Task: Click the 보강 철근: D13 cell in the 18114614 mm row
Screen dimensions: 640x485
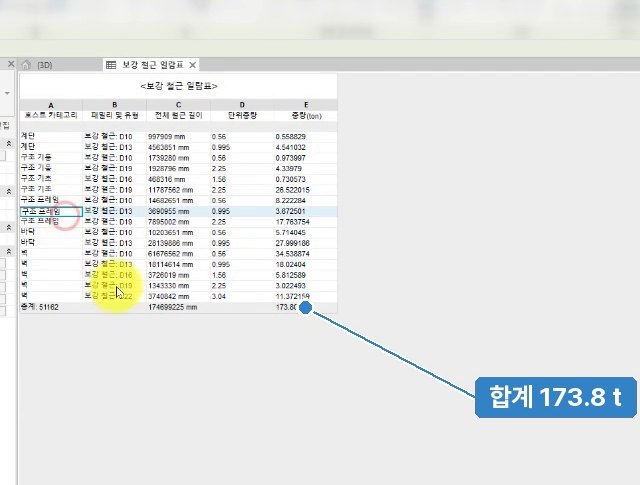Action: tap(114, 264)
